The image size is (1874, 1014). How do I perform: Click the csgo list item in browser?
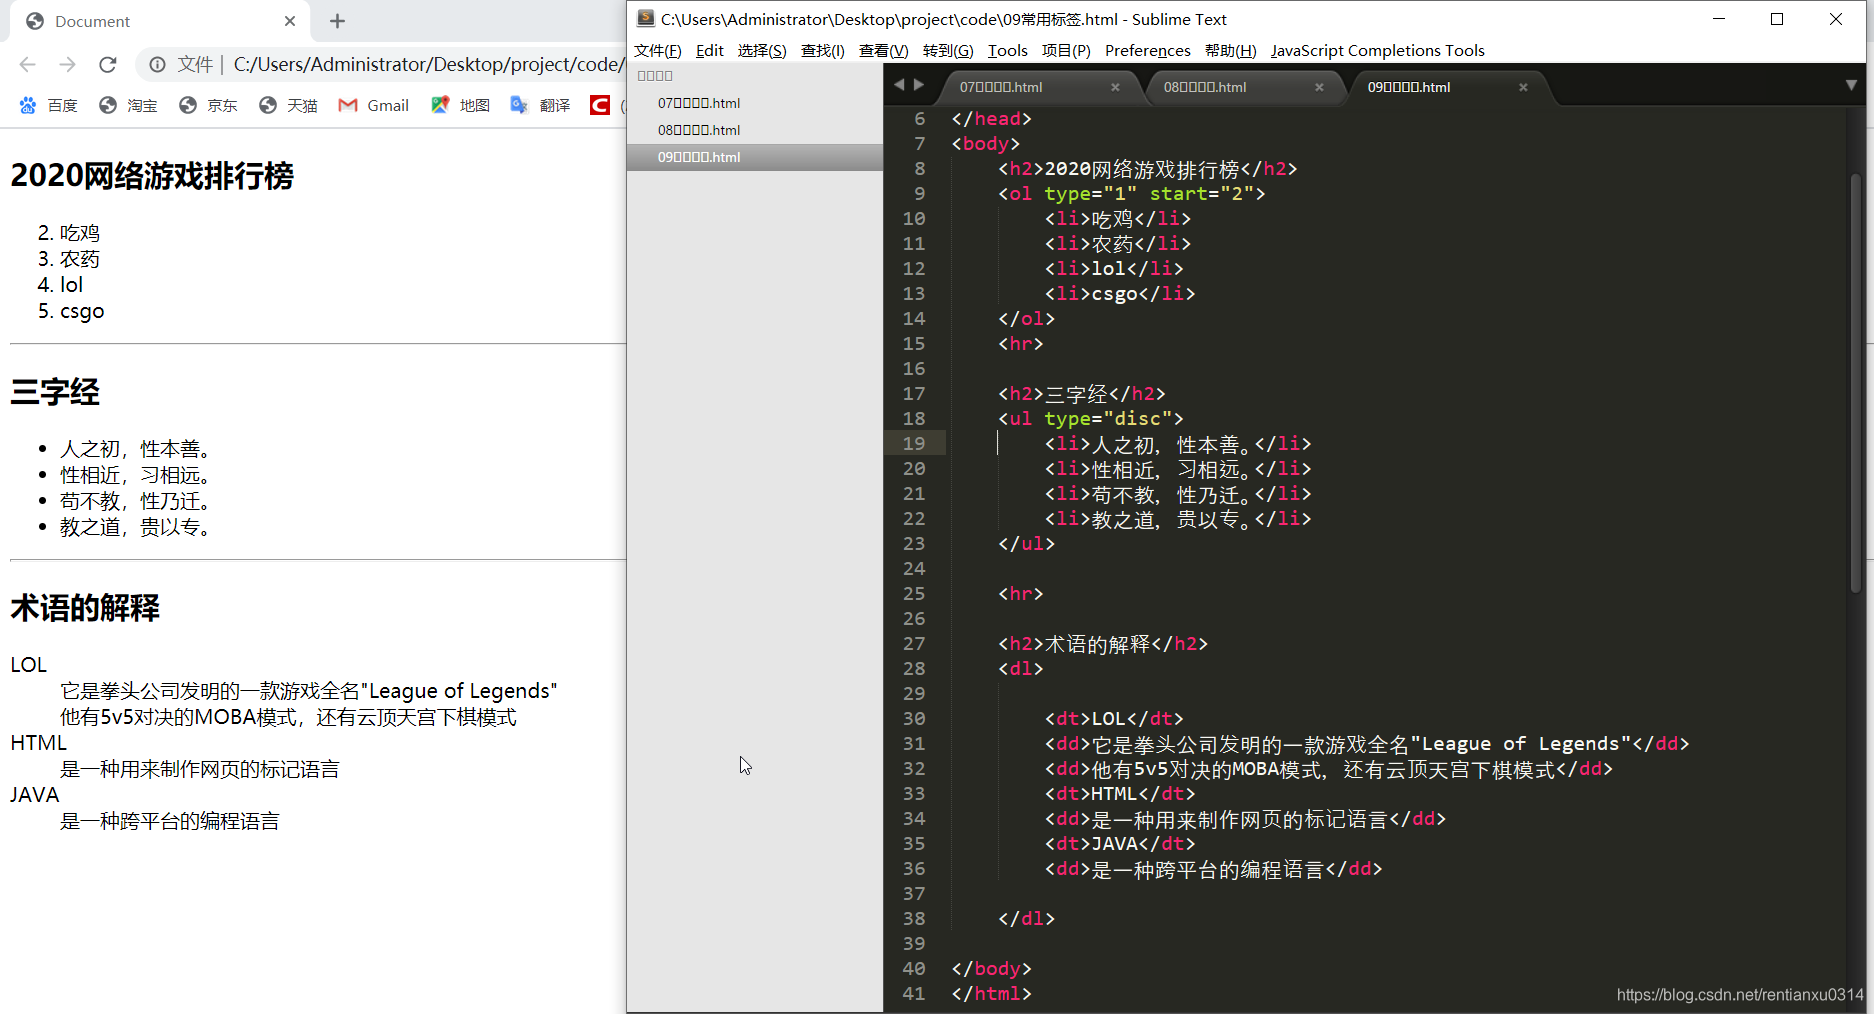82,311
